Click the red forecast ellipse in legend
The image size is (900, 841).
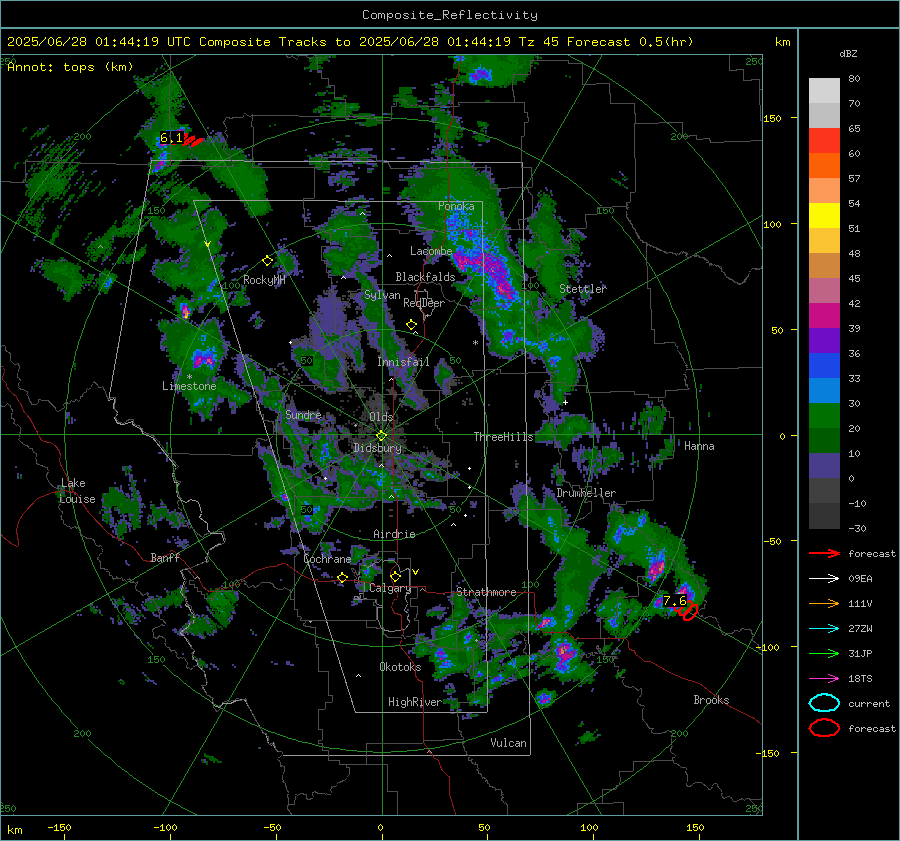click(x=824, y=728)
